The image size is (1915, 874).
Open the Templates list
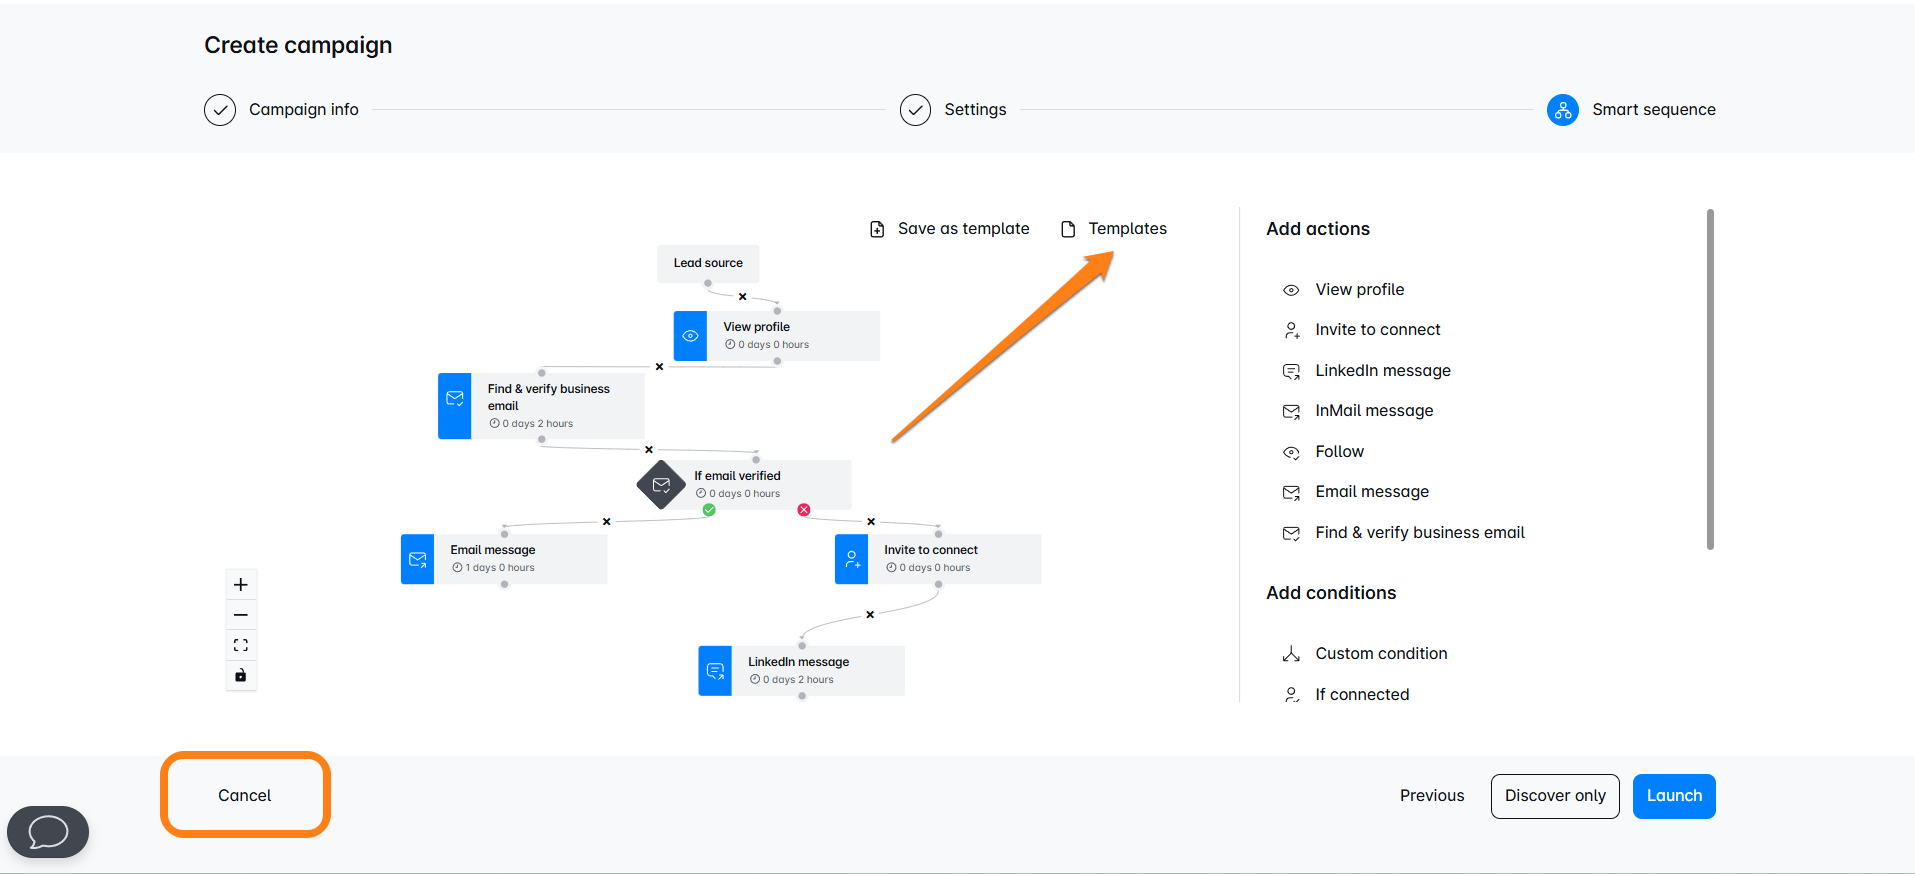tap(1114, 229)
